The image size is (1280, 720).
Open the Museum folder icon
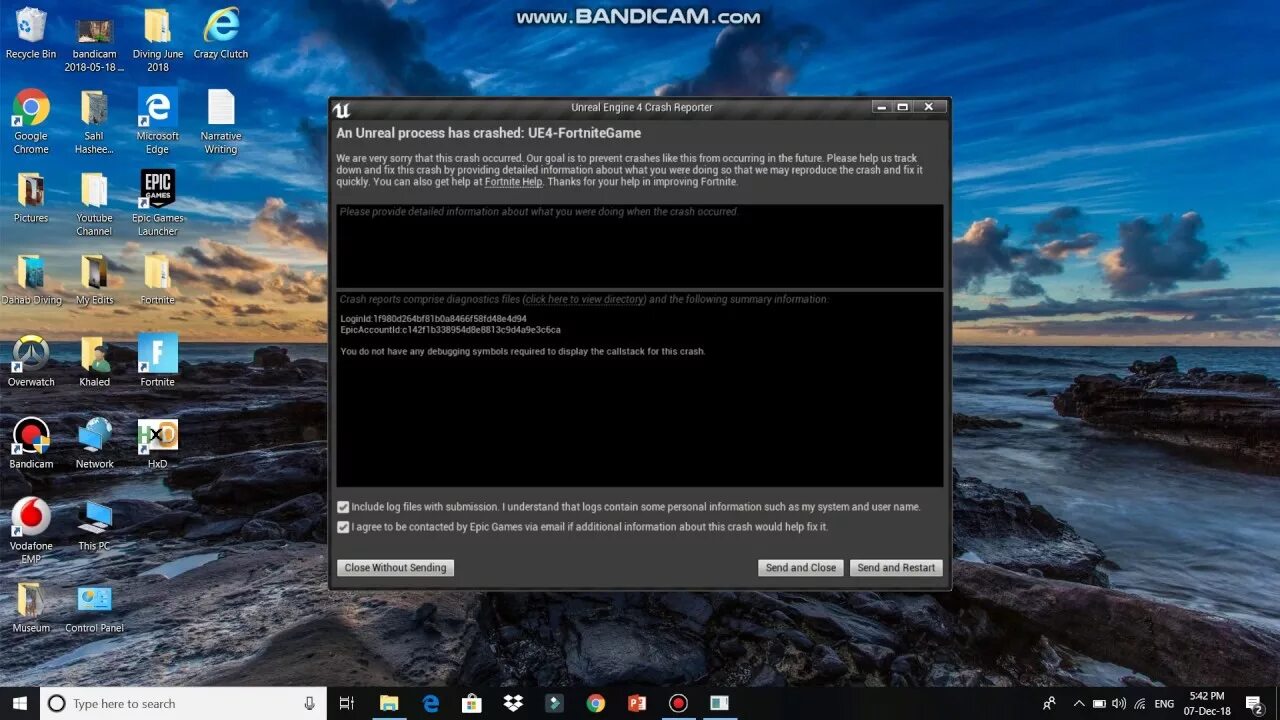(x=31, y=607)
